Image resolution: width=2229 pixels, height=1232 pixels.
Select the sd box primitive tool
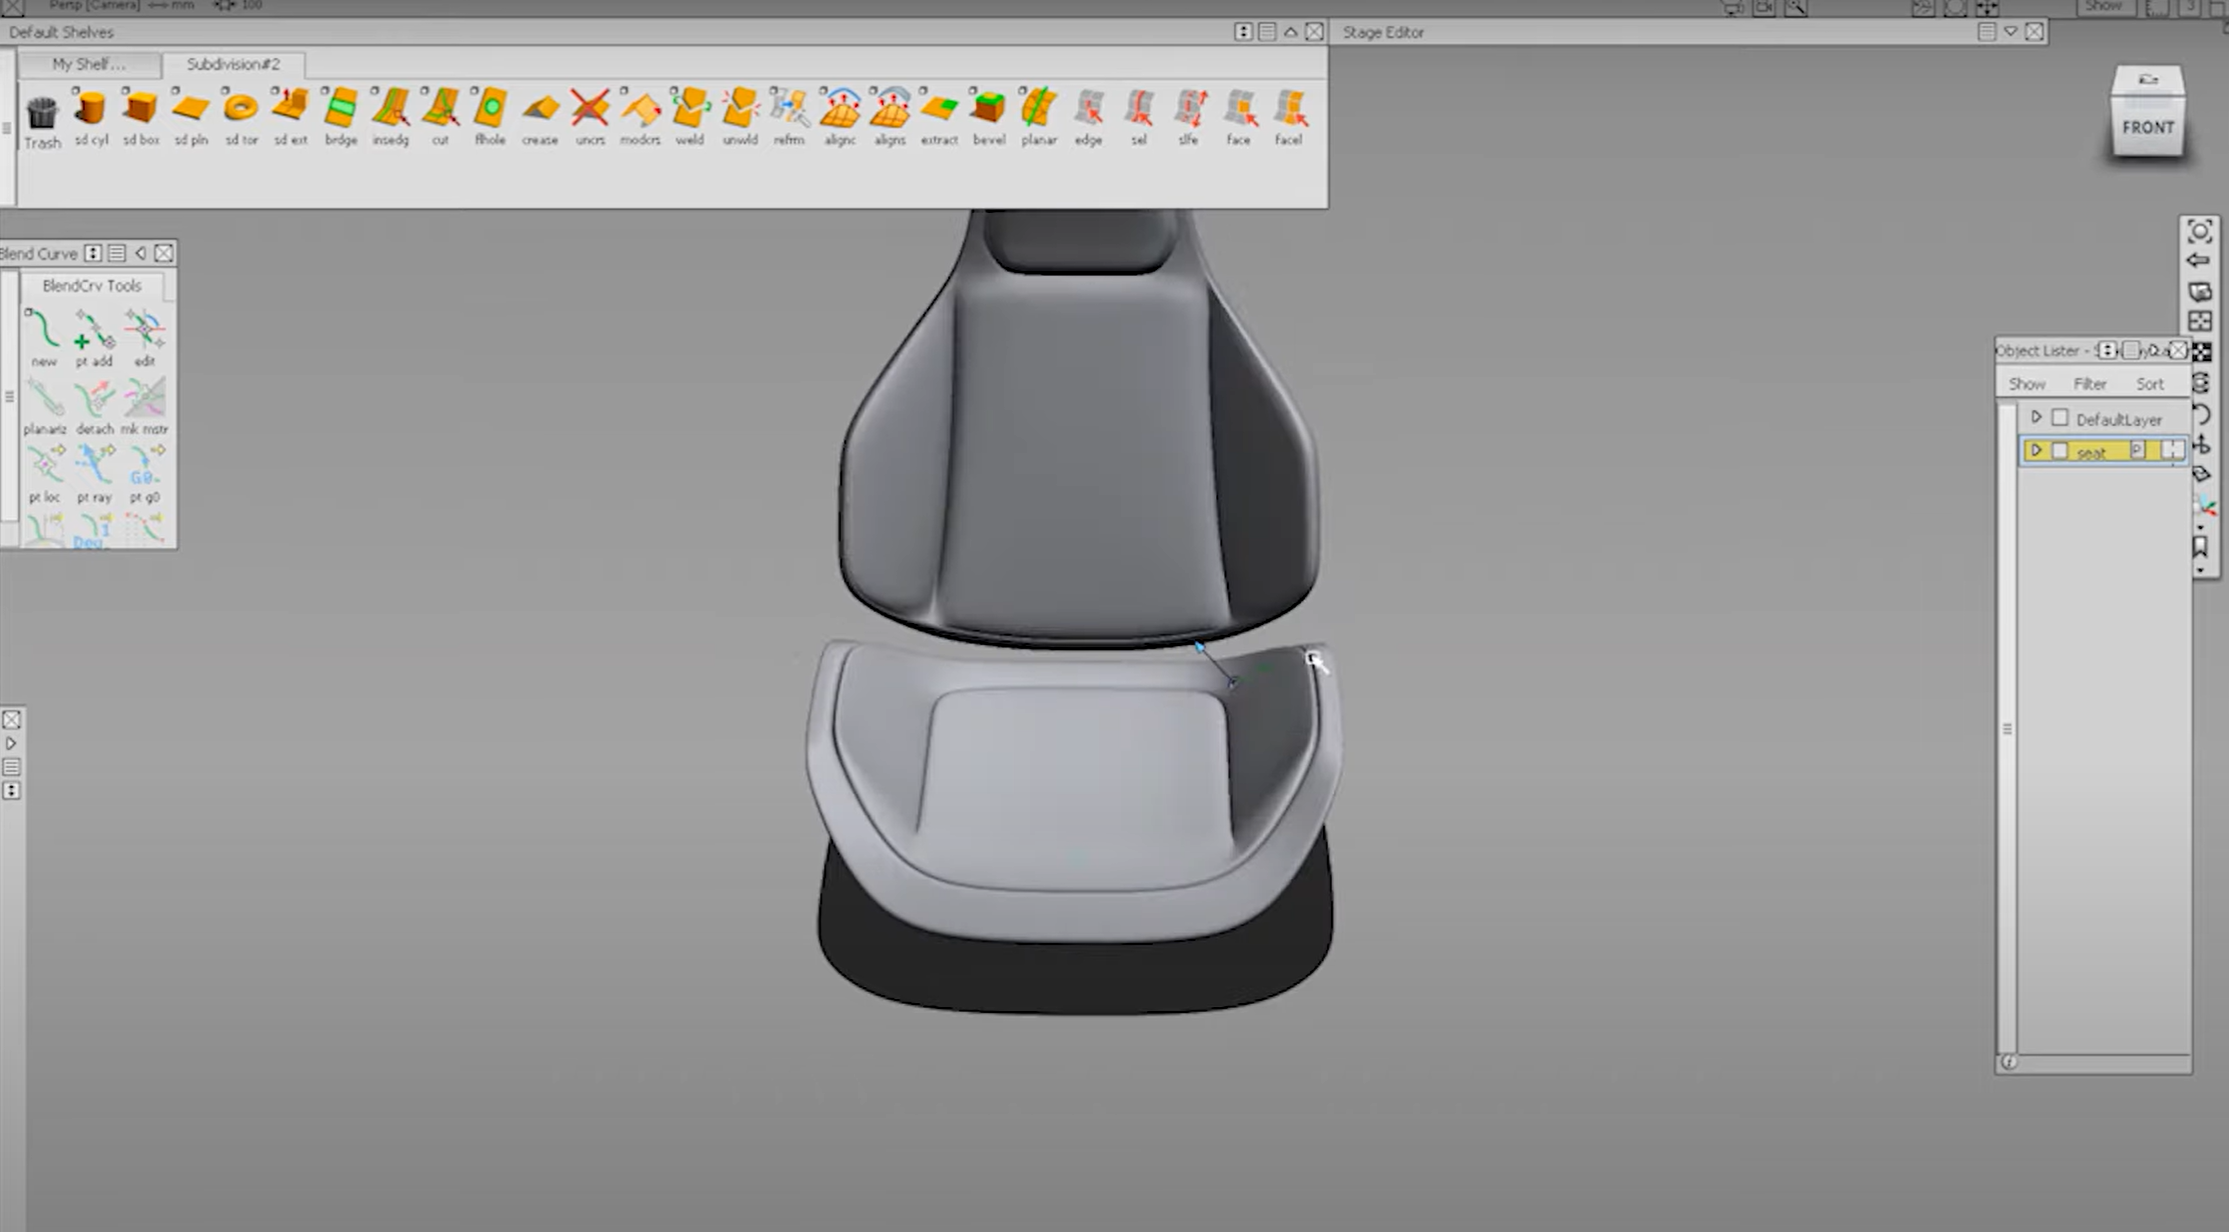click(x=140, y=112)
